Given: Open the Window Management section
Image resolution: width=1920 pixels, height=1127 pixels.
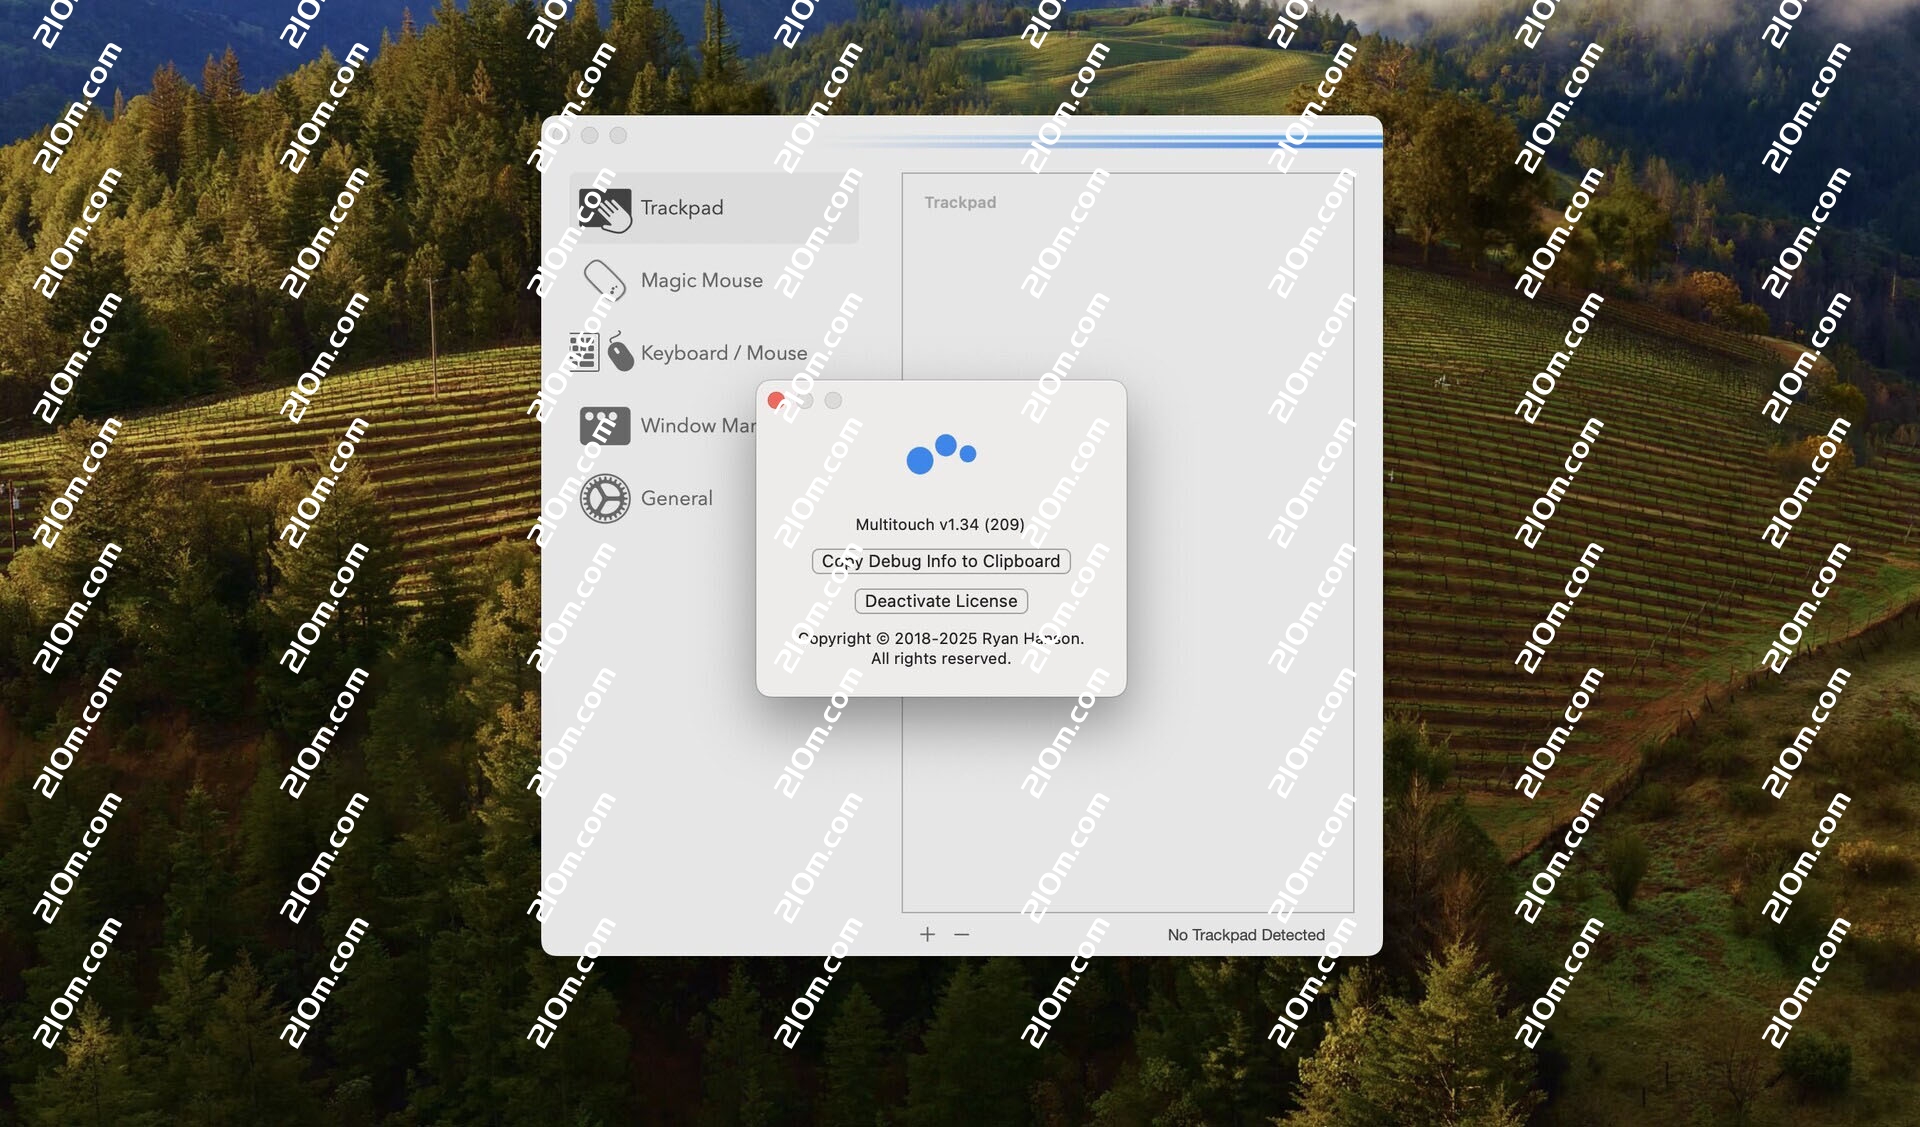Looking at the screenshot, I should [664, 425].
